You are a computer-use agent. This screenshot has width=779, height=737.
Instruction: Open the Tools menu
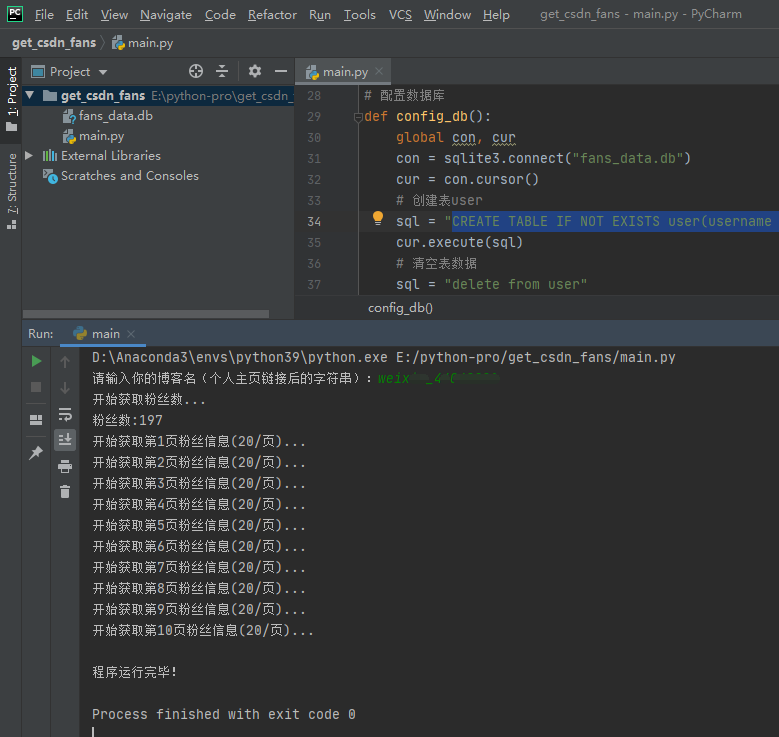360,15
